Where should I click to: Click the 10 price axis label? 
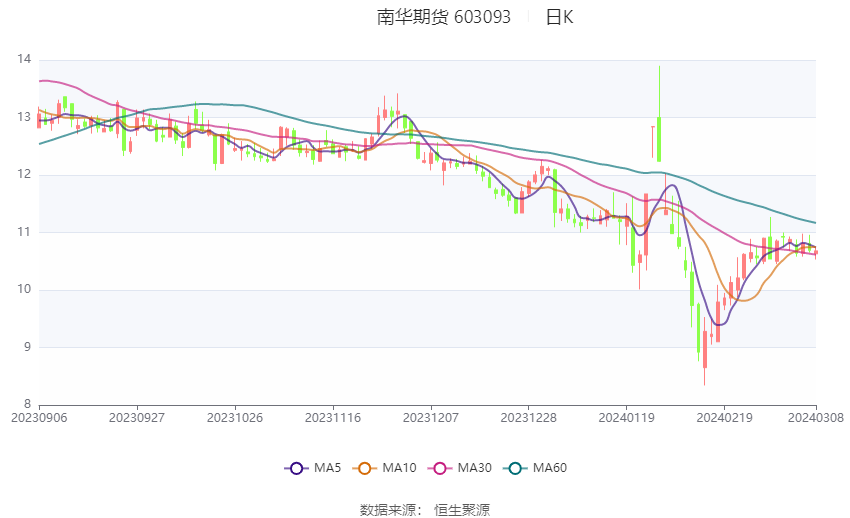(24, 289)
